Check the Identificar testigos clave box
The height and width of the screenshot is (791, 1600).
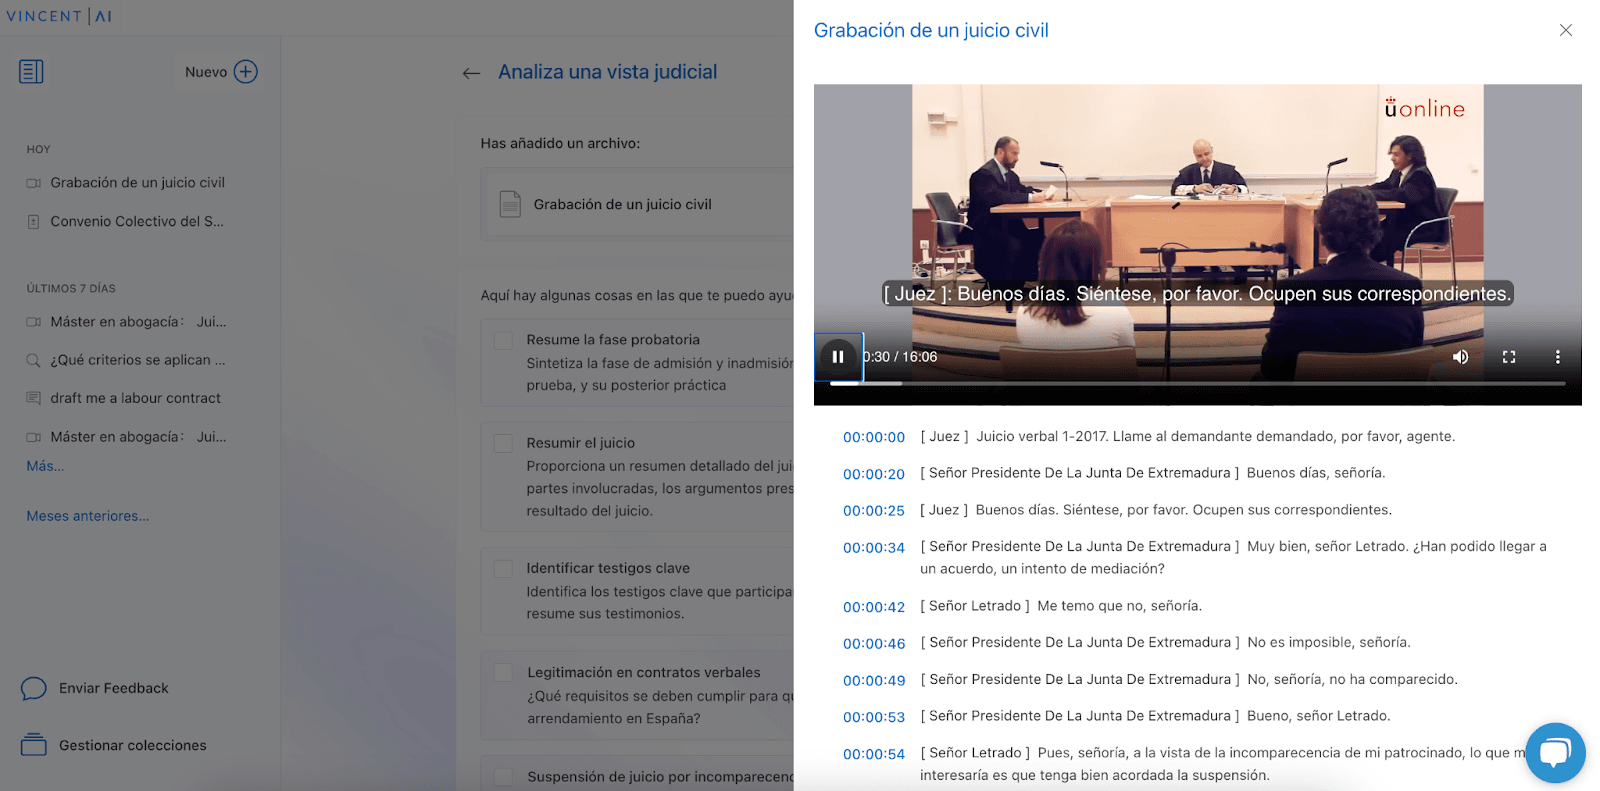click(x=504, y=568)
